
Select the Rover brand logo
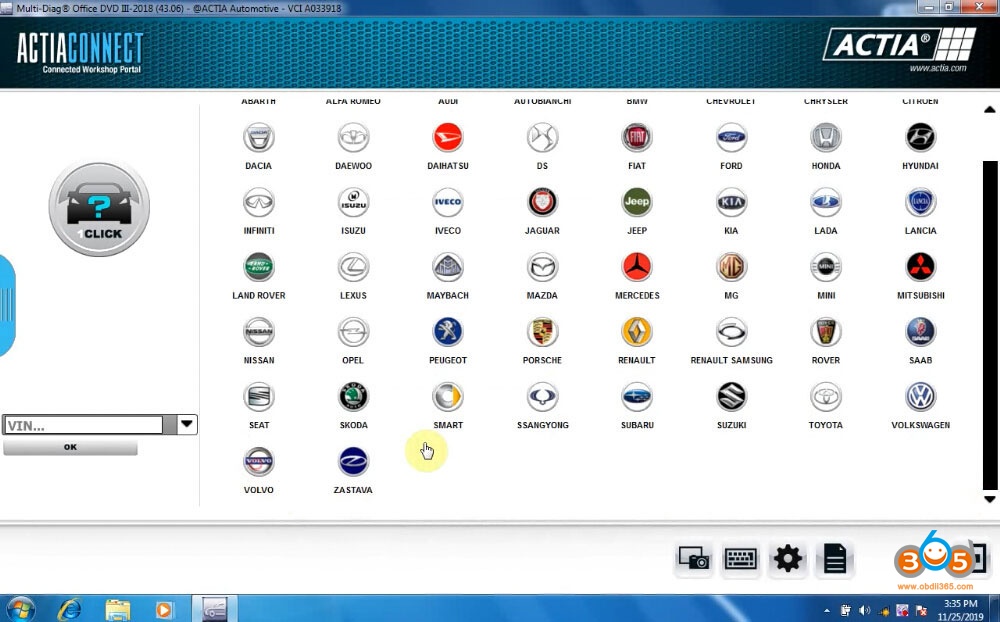(825, 332)
